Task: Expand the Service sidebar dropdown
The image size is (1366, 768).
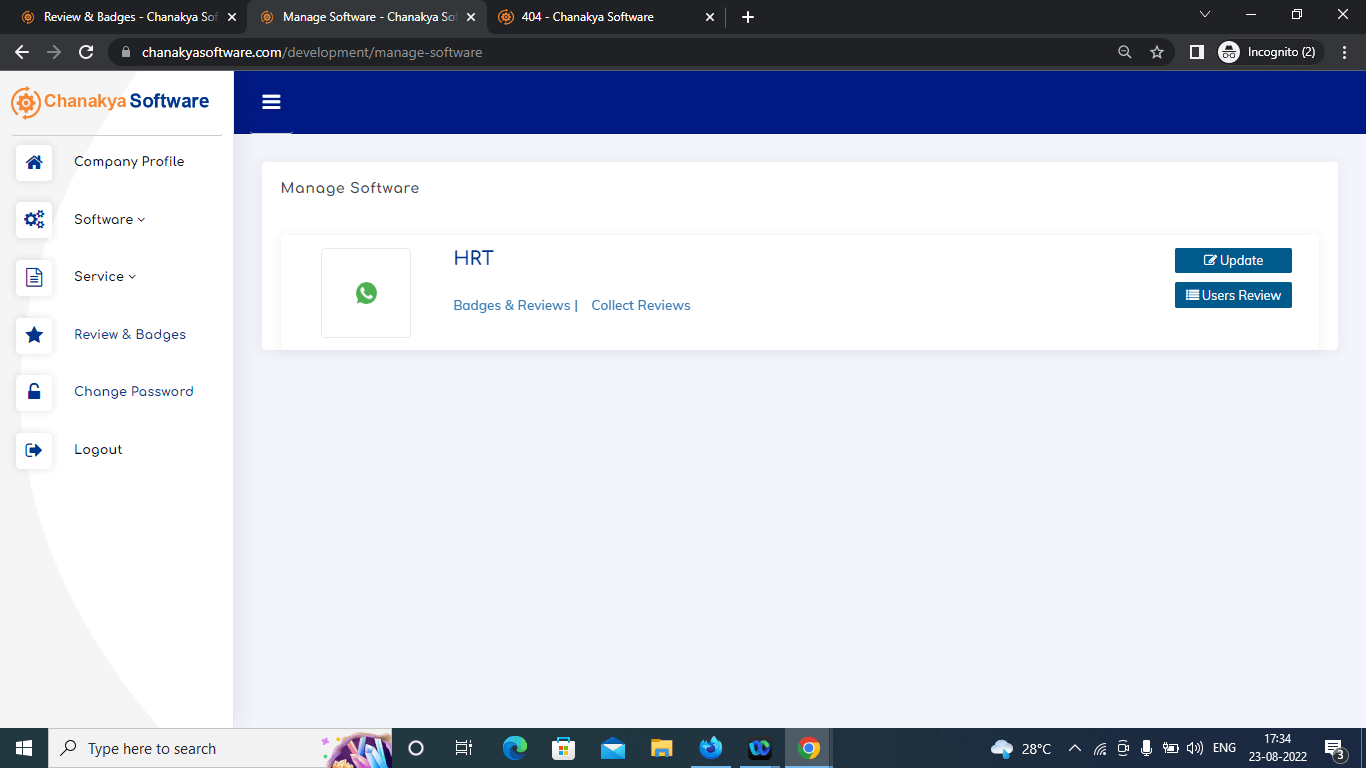Action: tap(105, 276)
